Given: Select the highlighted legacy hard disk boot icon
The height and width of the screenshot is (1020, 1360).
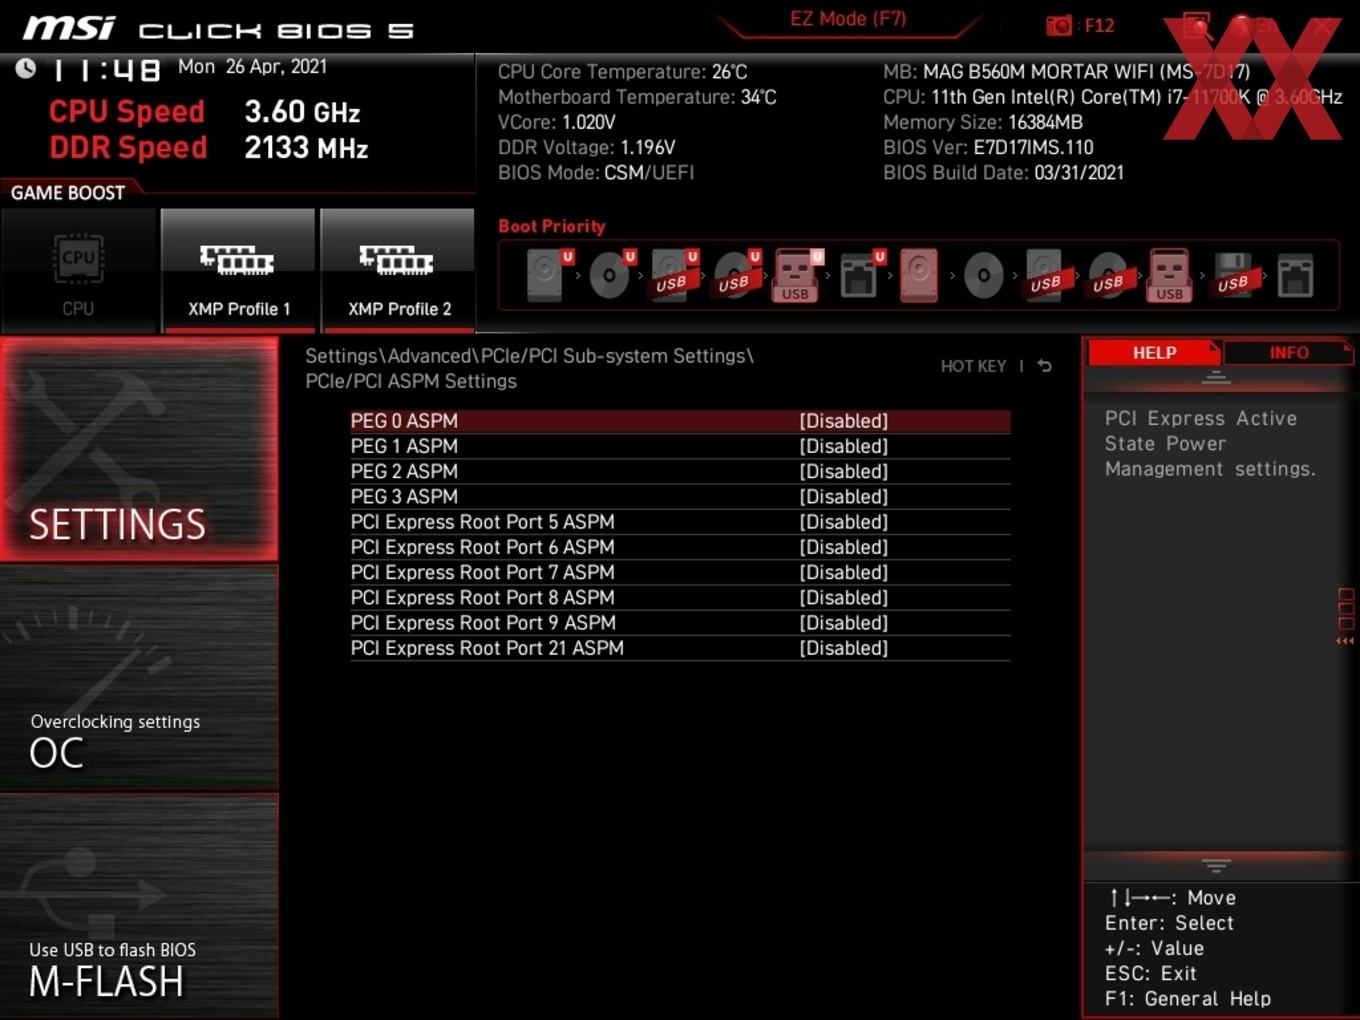Looking at the screenshot, I should (919, 275).
